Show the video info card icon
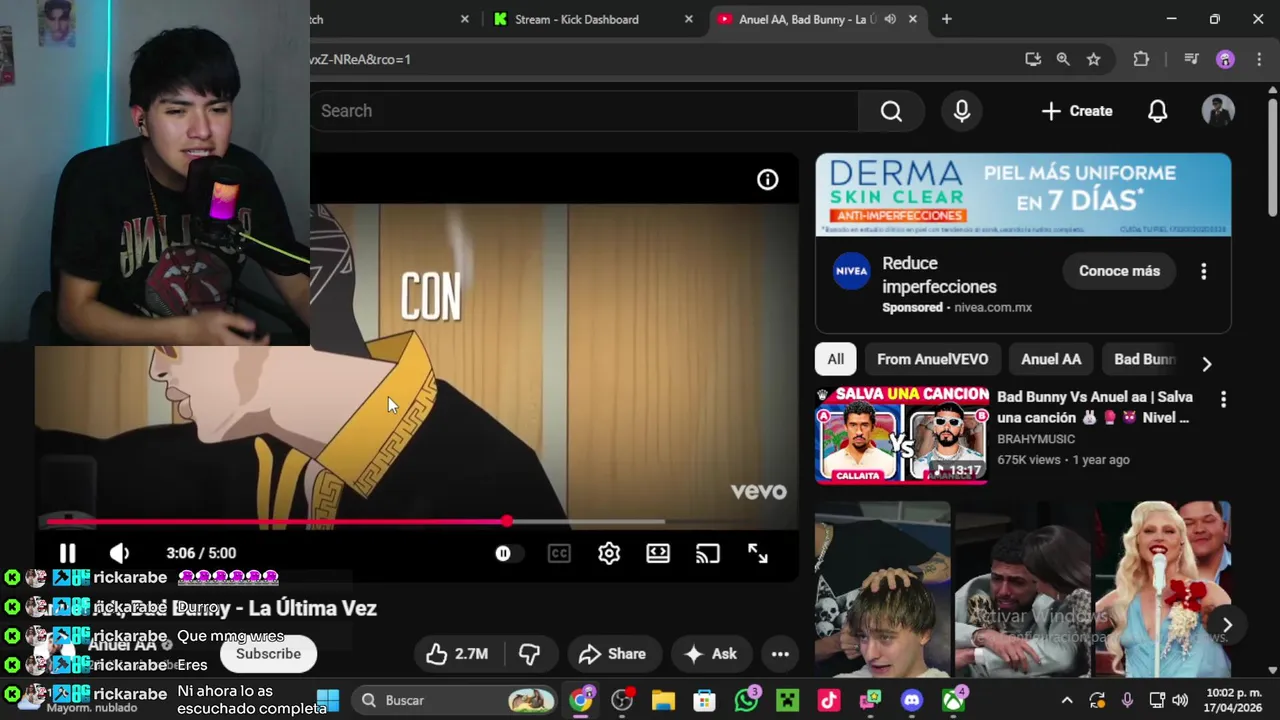Viewport: 1280px width, 720px height. 767,180
